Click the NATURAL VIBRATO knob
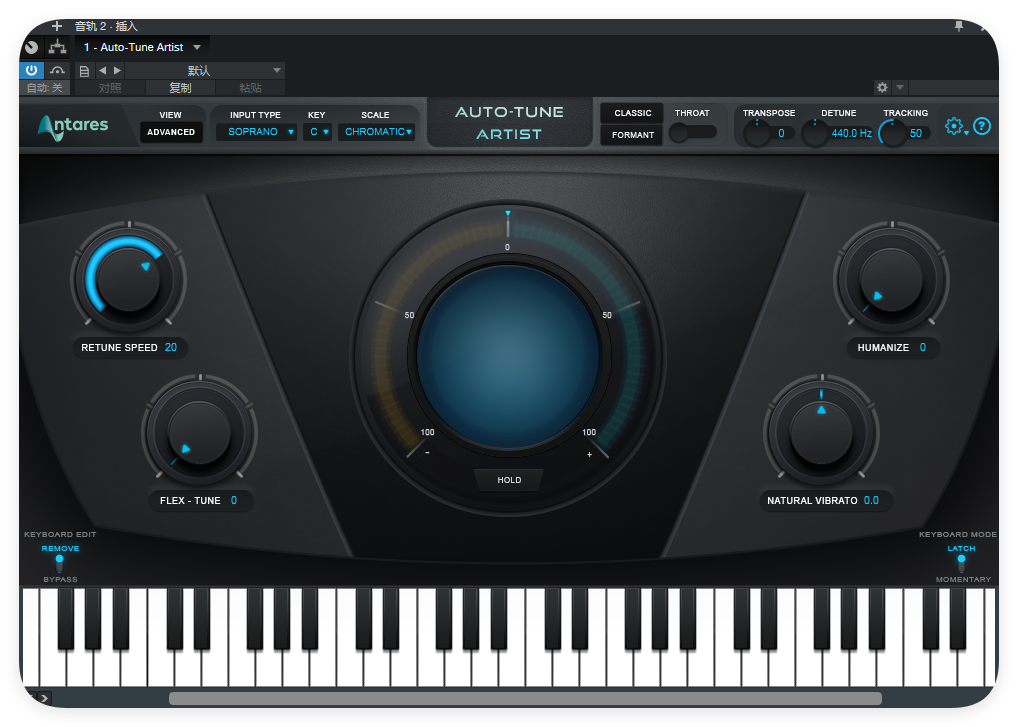The width and height of the screenshot is (1018, 727). pyautogui.click(x=821, y=433)
